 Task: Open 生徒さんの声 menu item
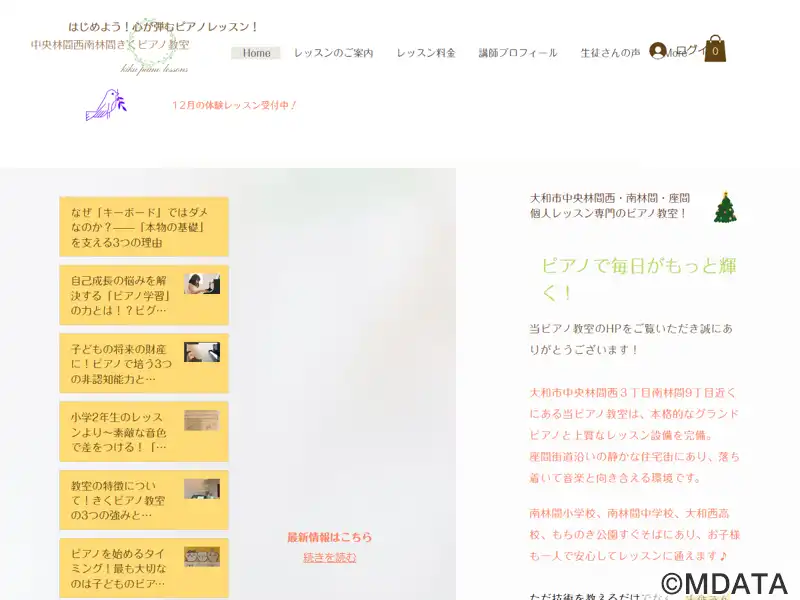[x=610, y=53]
